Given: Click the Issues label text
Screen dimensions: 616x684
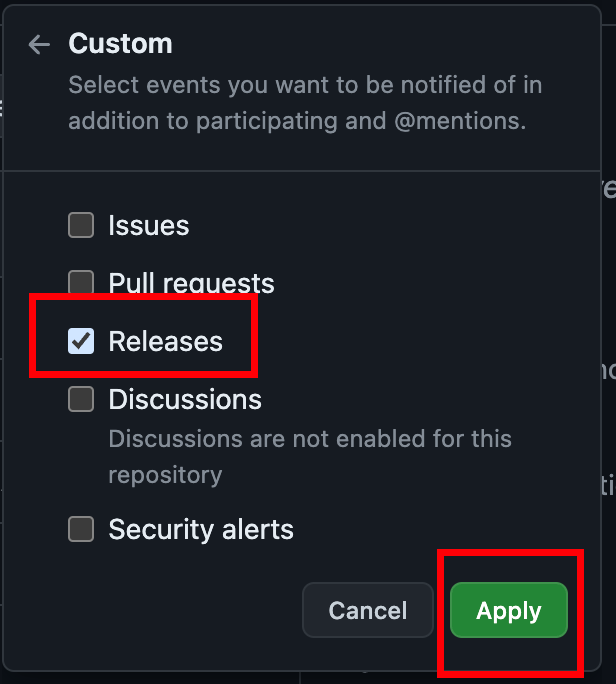Looking at the screenshot, I should click(x=148, y=225).
